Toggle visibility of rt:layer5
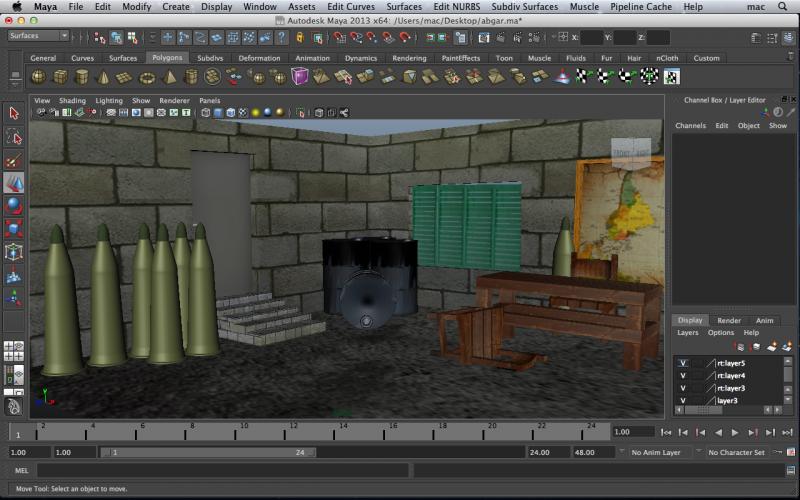 [x=683, y=363]
